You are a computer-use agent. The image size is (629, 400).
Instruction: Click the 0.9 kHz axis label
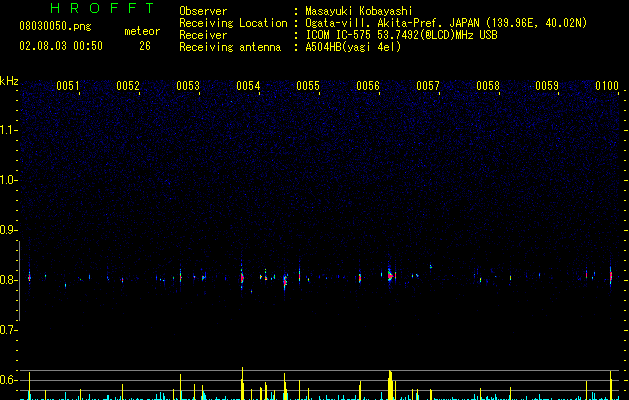tap(8, 230)
